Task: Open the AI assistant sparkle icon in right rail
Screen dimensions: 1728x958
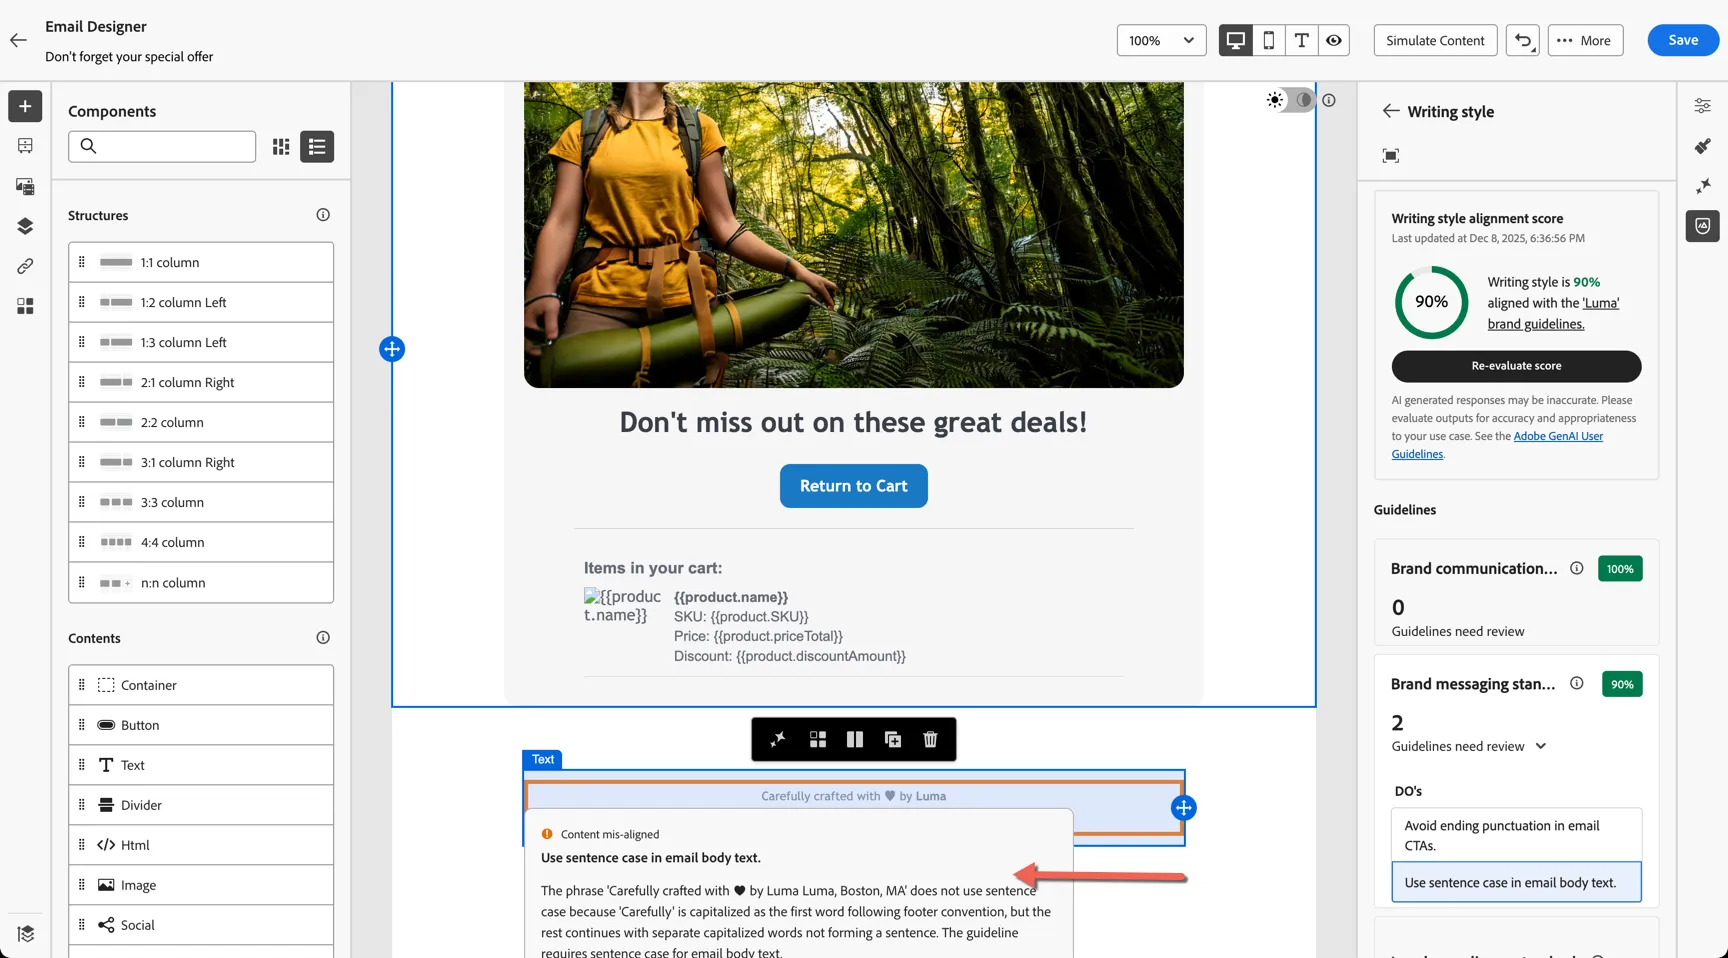Action: point(1703,186)
